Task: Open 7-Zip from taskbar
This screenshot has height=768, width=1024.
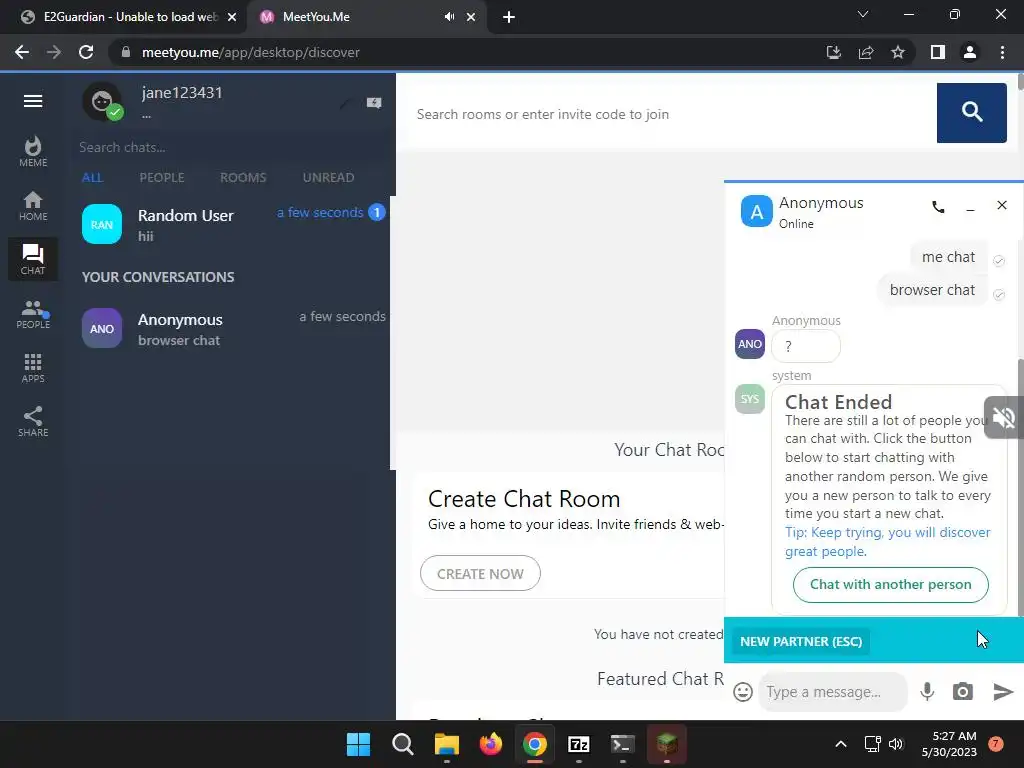Action: click(579, 744)
